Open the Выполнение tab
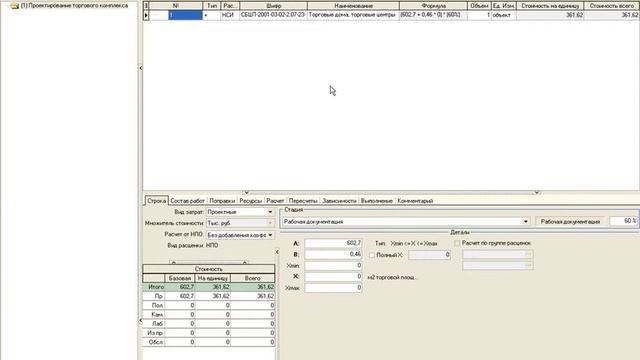This screenshot has width=640, height=360. point(377,201)
